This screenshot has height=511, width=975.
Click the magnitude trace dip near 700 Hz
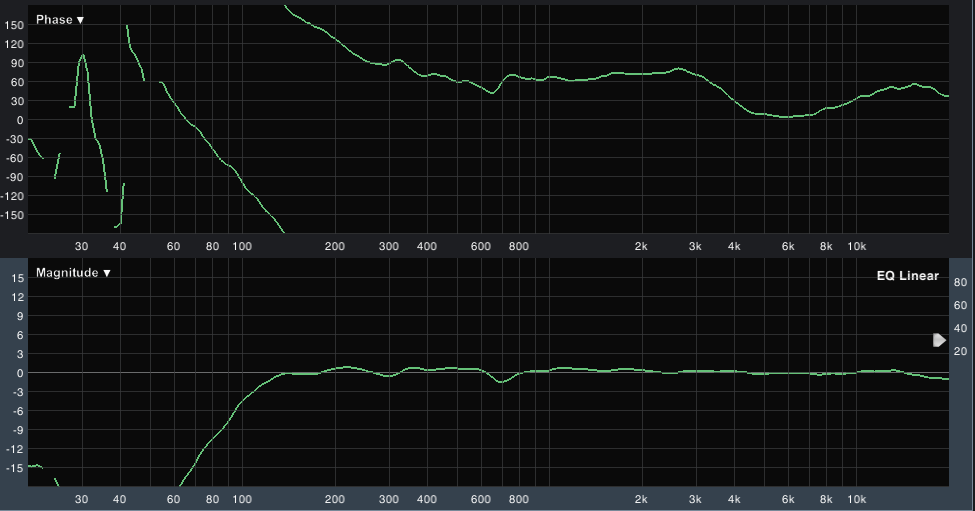[x=502, y=382]
